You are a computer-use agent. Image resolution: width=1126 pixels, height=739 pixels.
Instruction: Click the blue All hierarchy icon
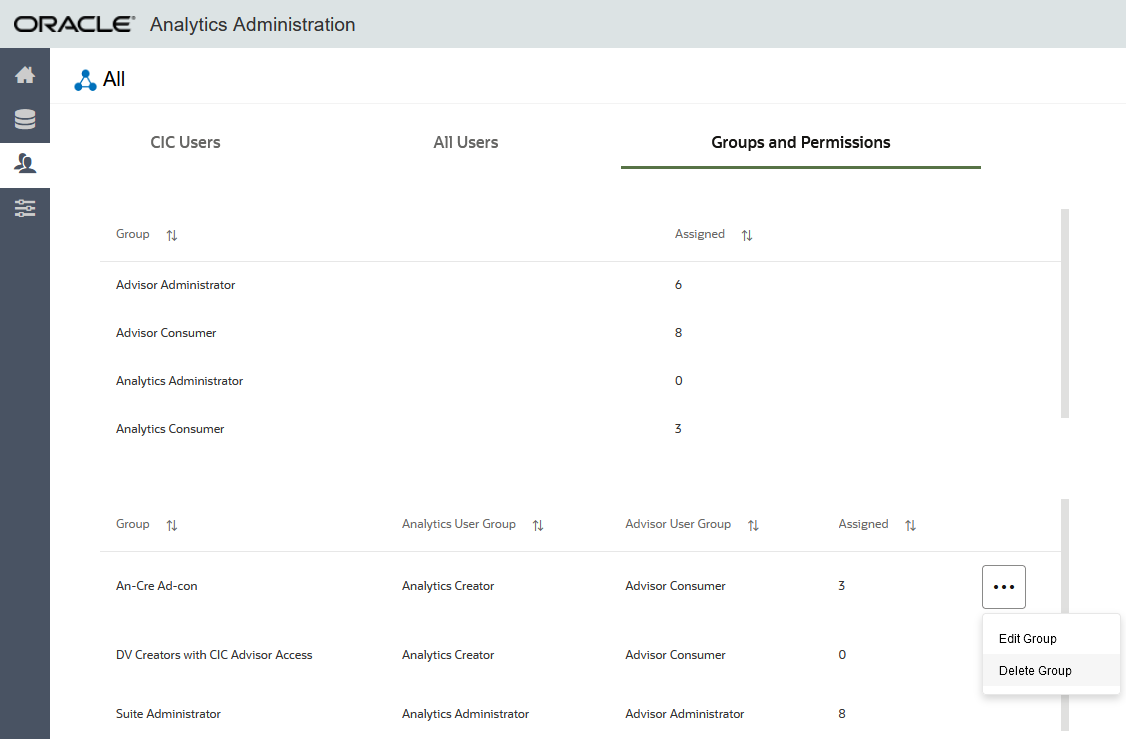[85, 80]
